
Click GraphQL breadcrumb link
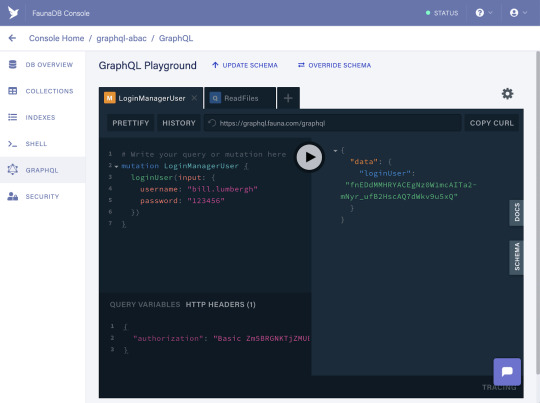point(176,38)
